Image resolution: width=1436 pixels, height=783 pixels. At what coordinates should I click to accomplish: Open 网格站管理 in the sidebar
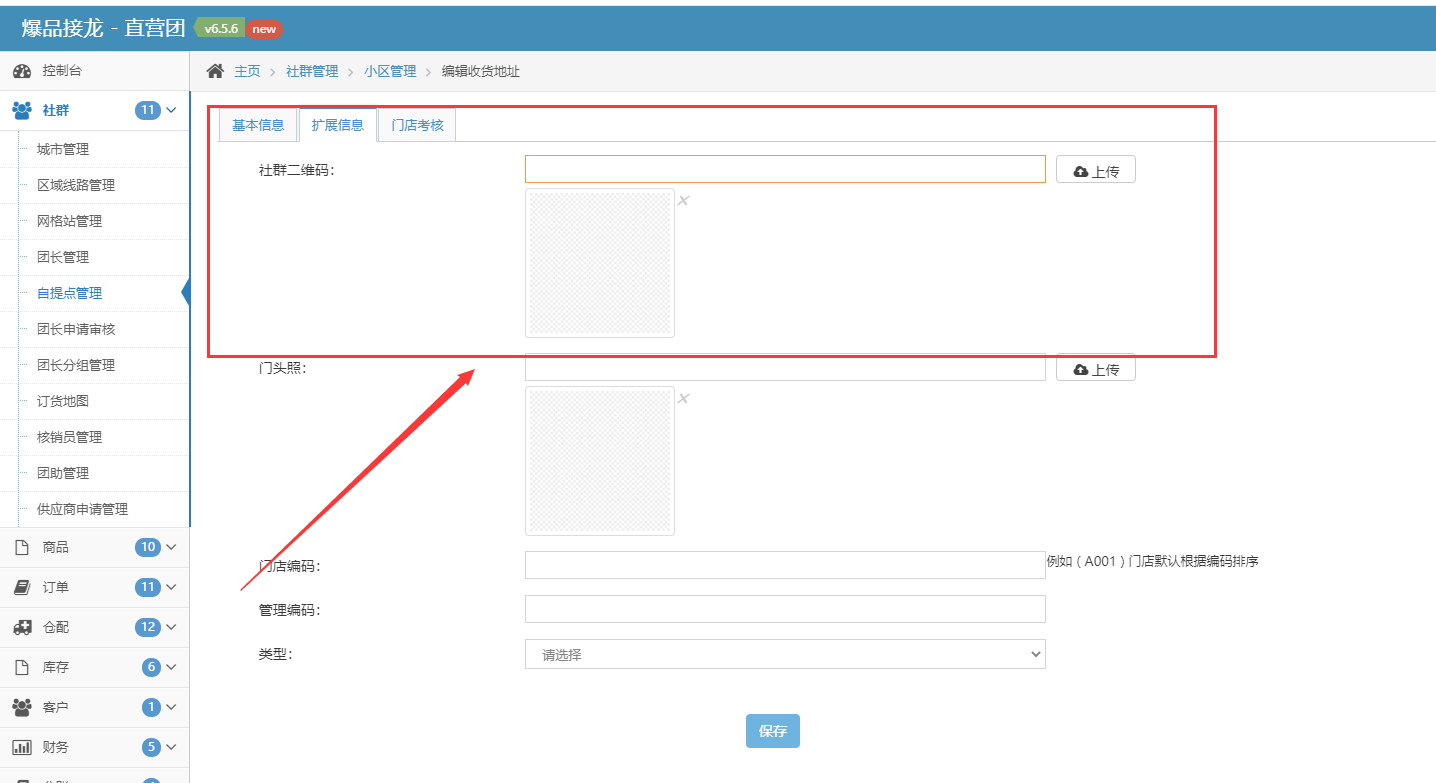pos(69,221)
